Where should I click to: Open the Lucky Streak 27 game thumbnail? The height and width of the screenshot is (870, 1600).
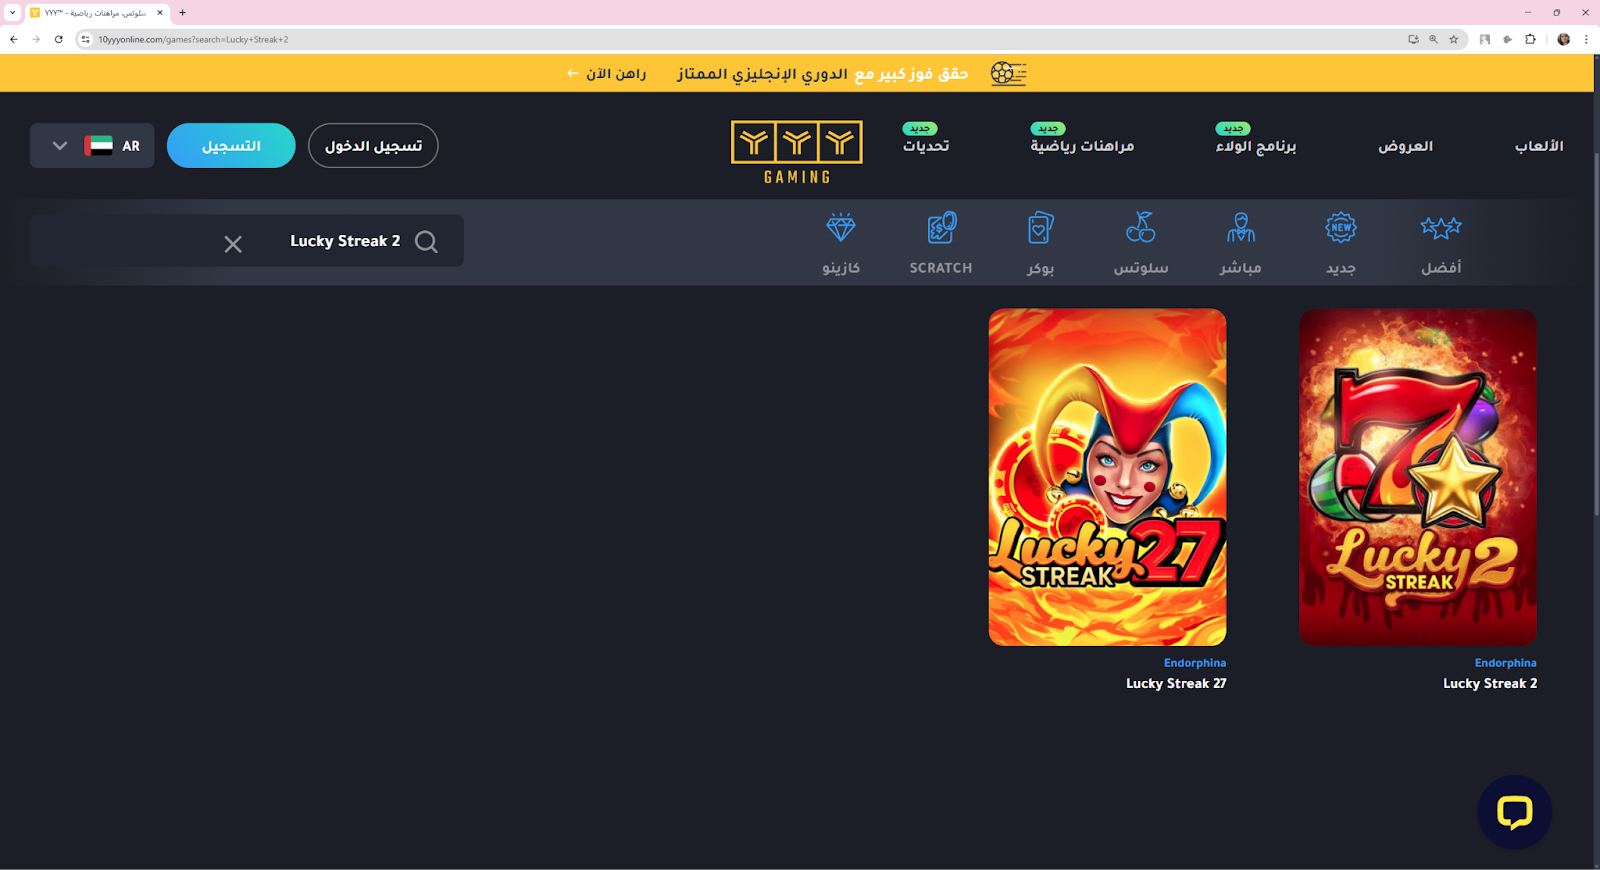click(x=1107, y=477)
